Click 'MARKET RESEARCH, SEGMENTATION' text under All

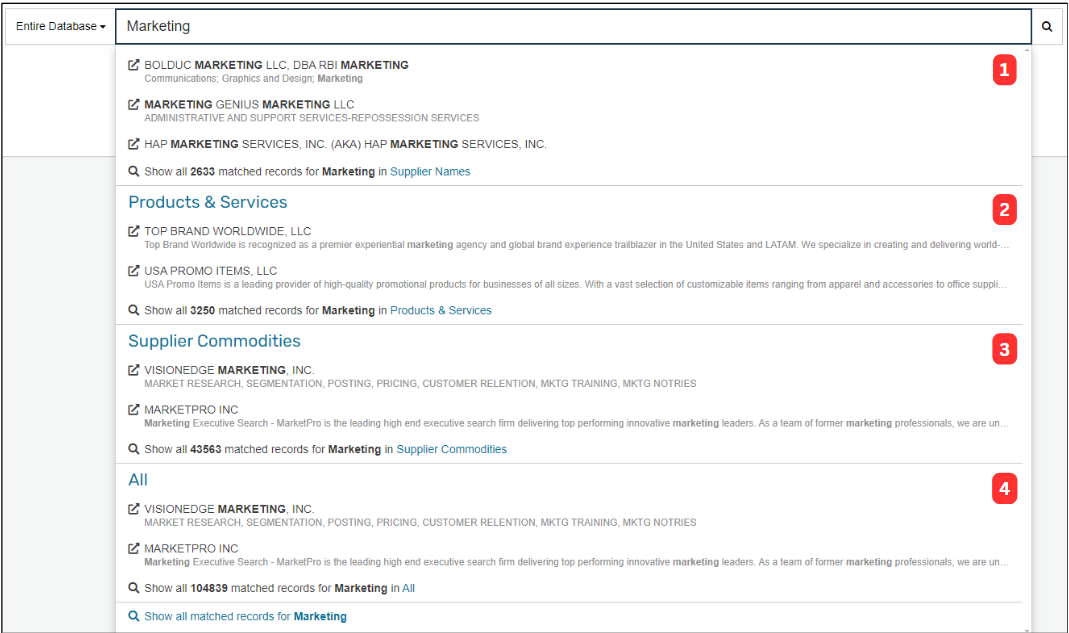pyautogui.click(x=420, y=522)
